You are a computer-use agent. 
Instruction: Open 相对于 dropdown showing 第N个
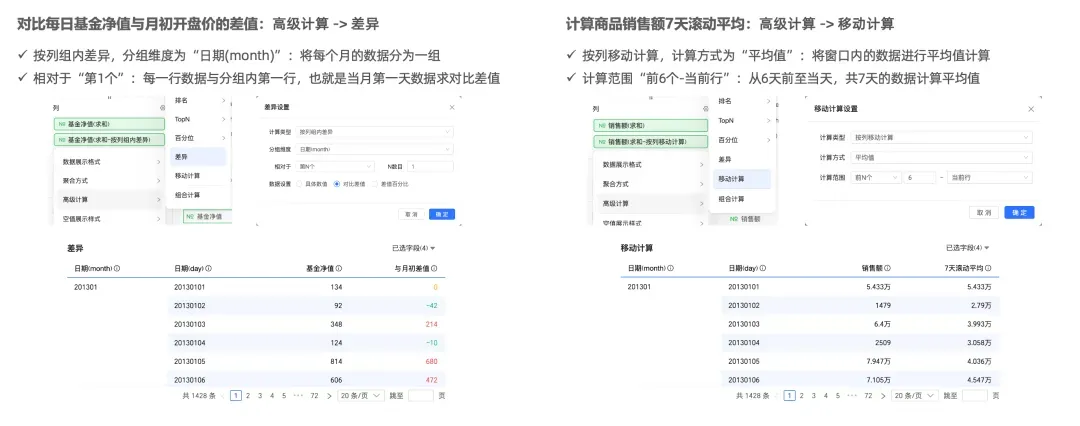pyautogui.click(x=335, y=166)
